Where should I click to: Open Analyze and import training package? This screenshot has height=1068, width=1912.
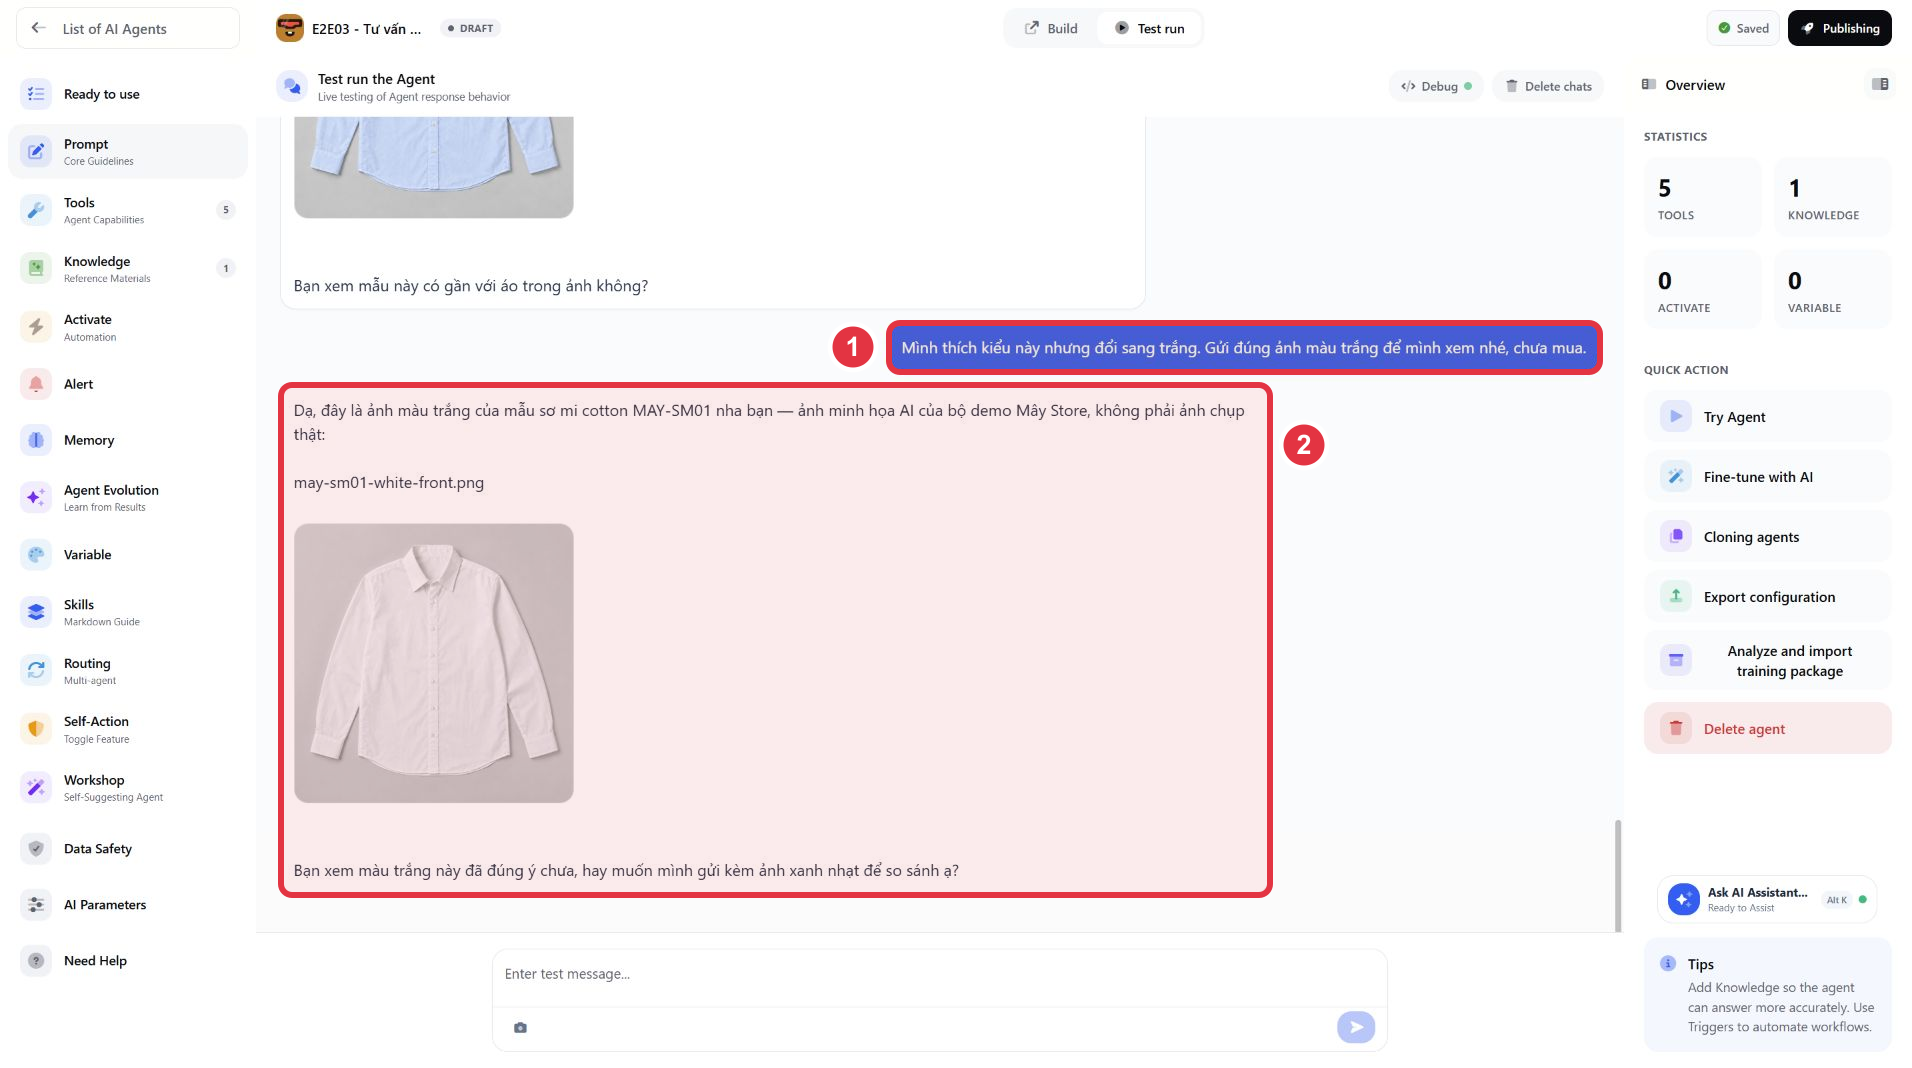1767,661
